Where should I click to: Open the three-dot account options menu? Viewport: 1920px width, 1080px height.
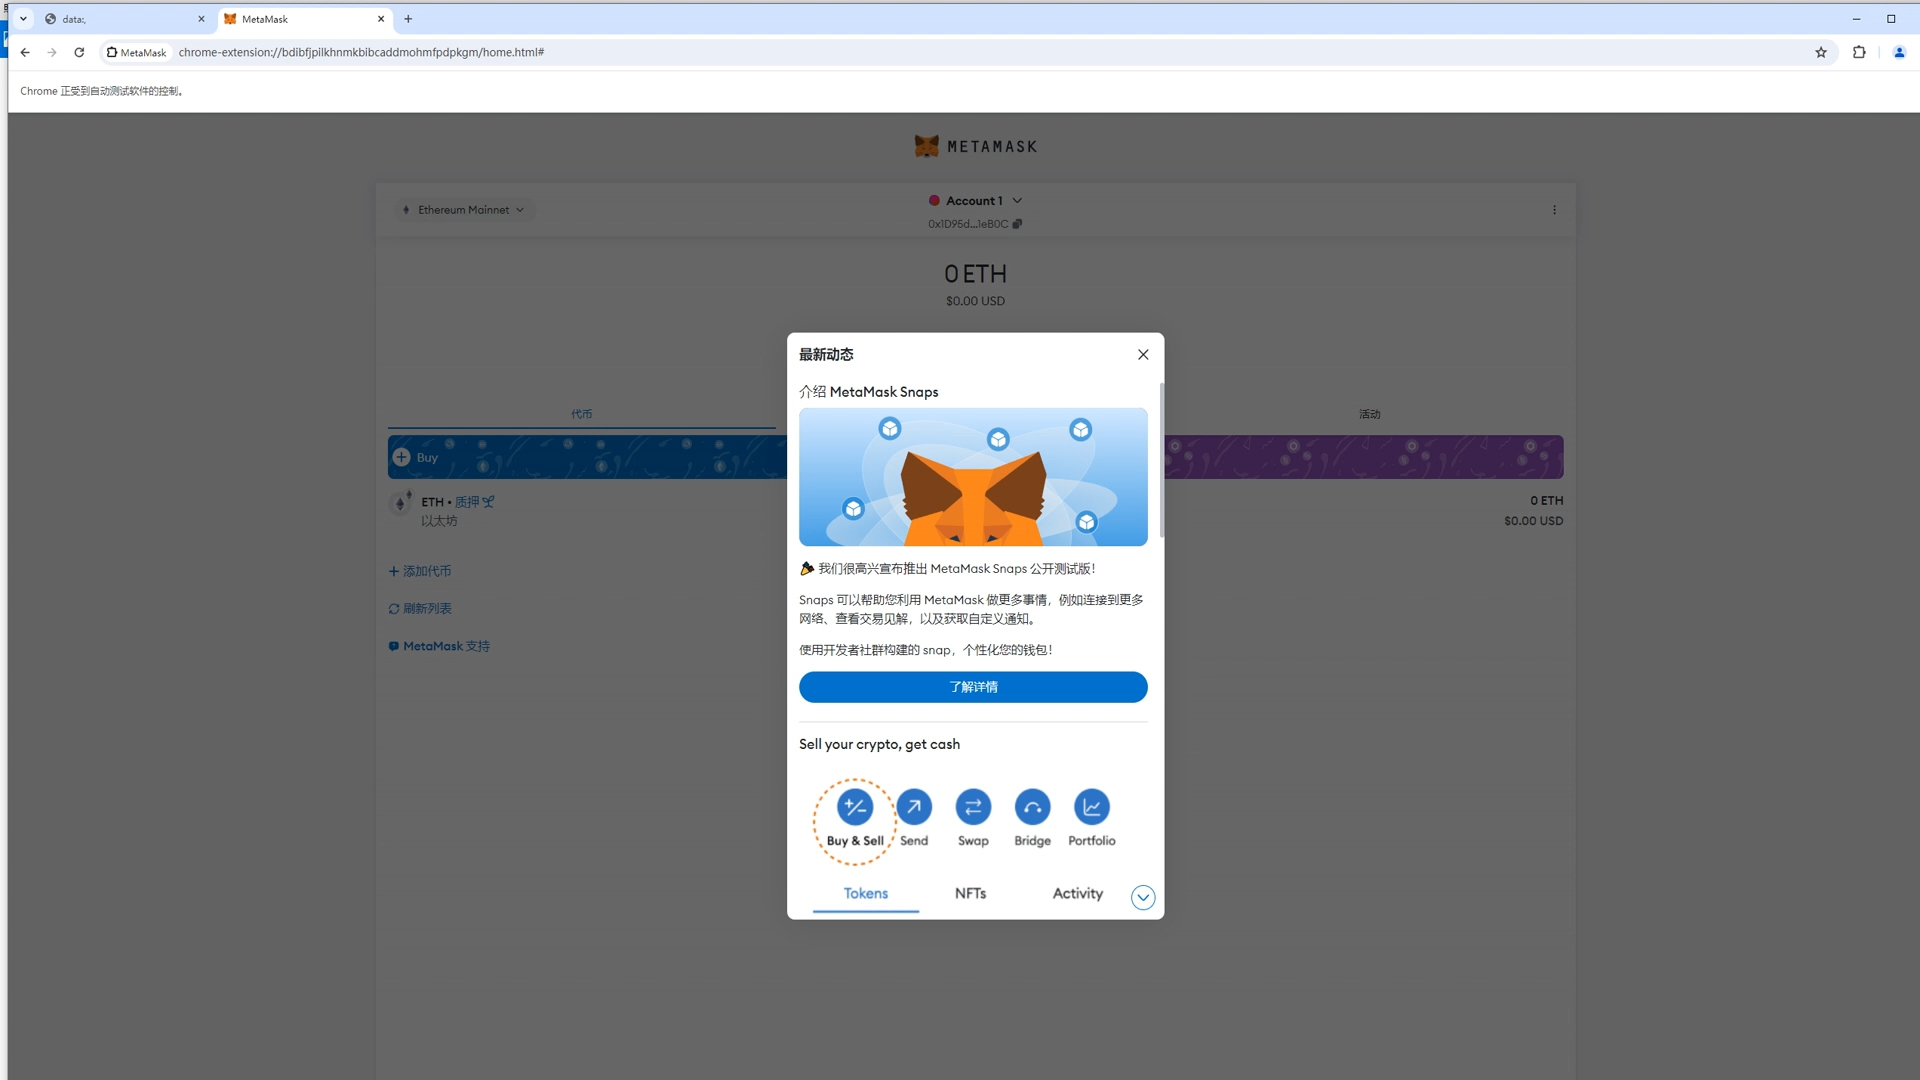(1554, 210)
